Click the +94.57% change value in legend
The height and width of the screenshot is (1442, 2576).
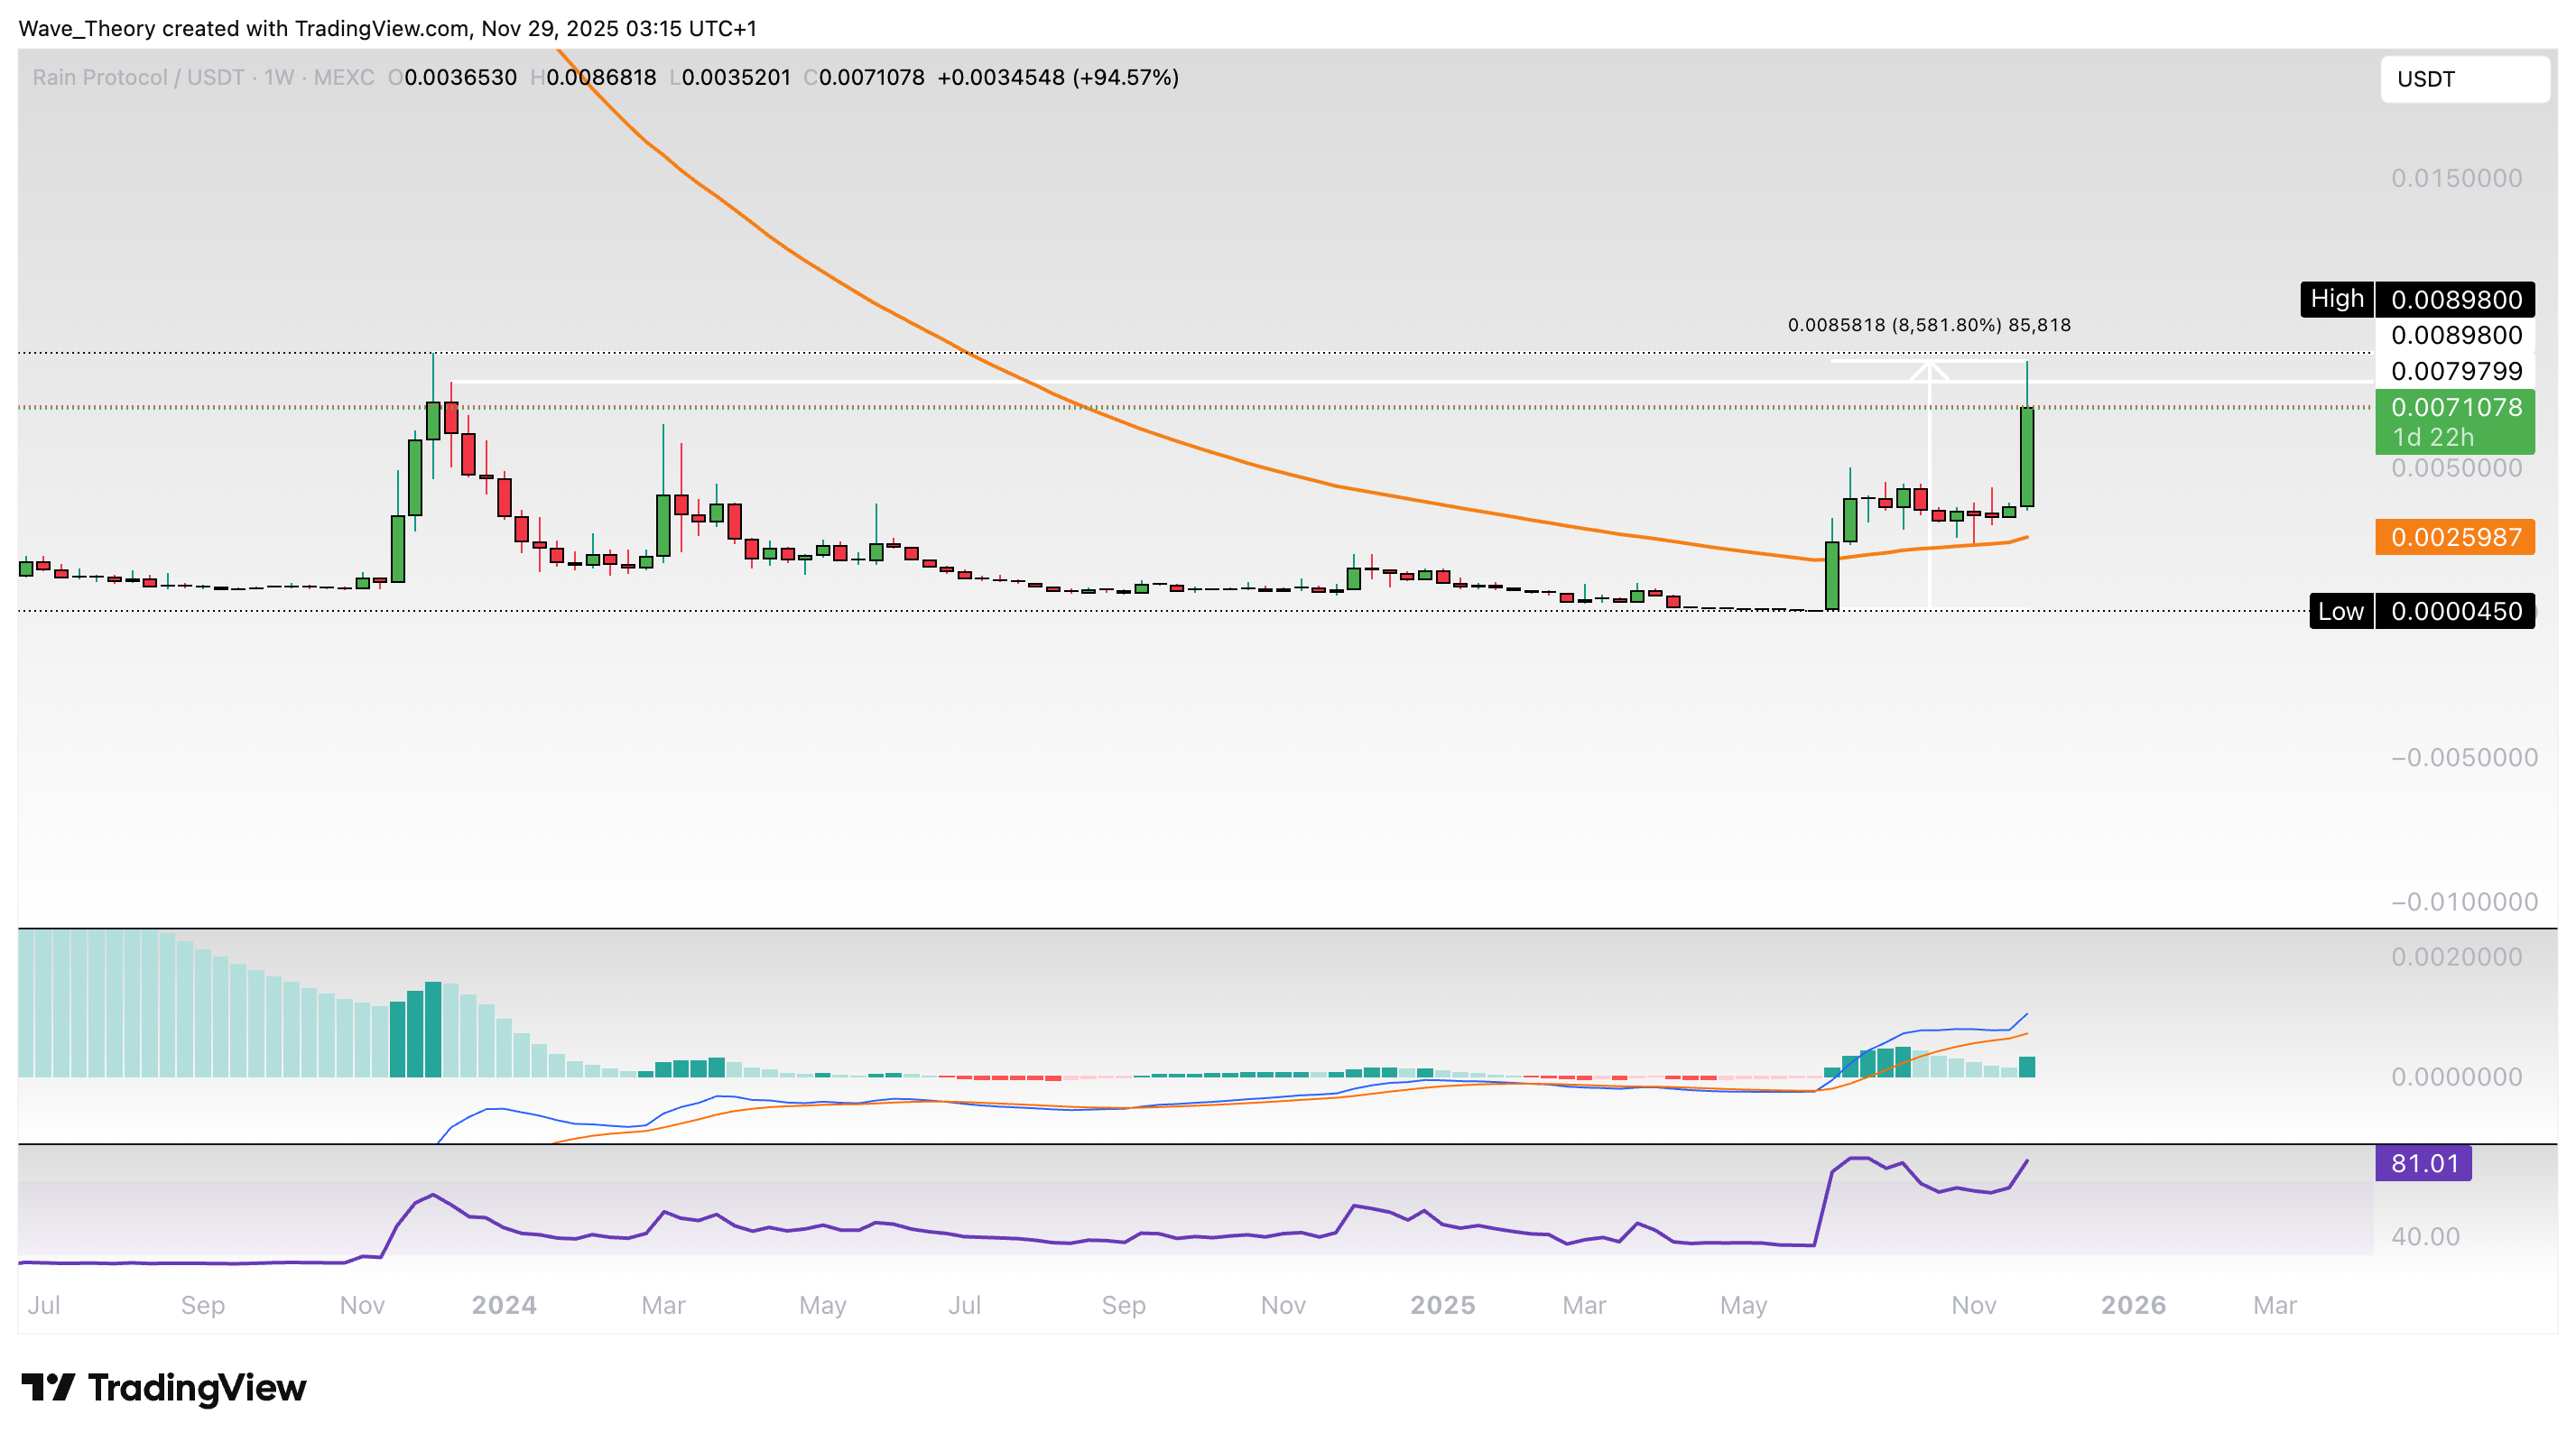tap(1126, 77)
